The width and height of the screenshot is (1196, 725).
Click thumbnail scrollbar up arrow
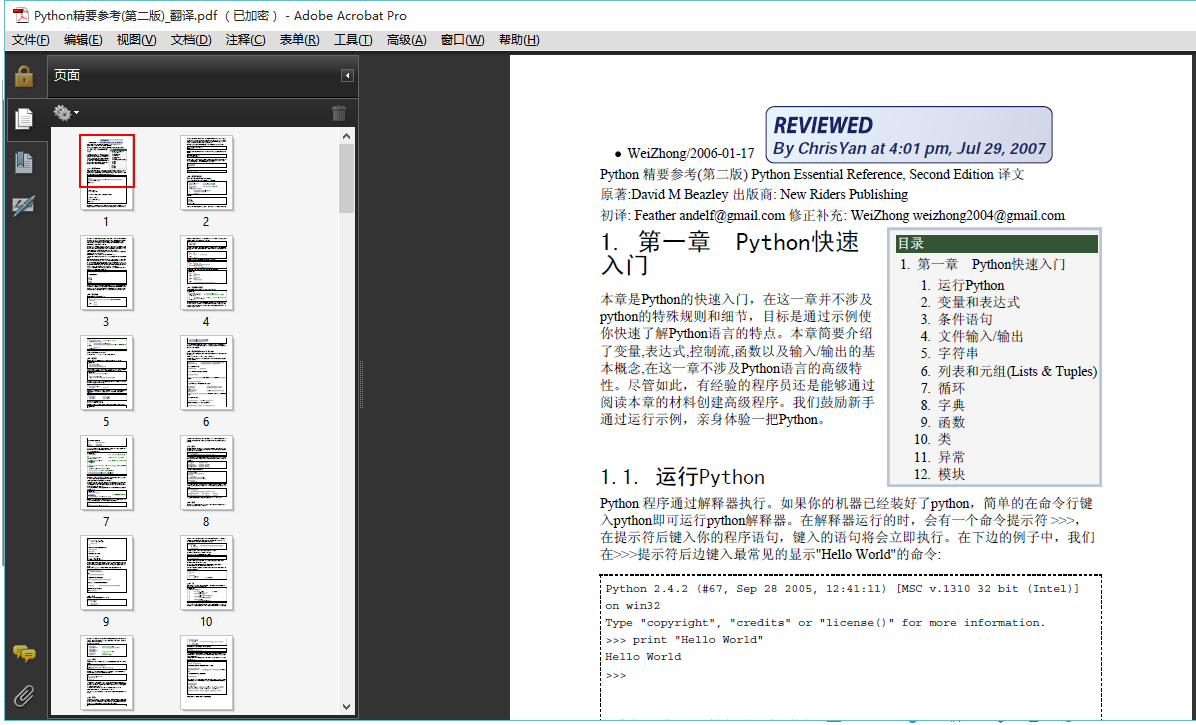pyautogui.click(x=346, y=136)
